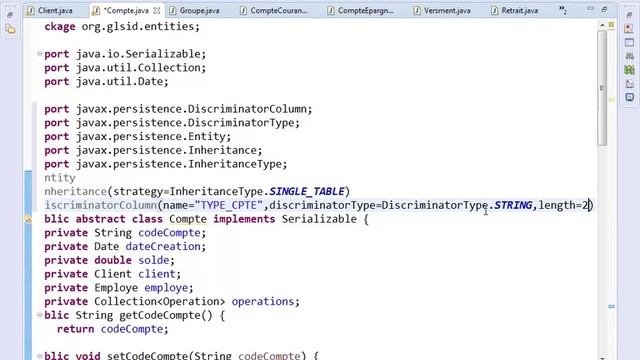
Task: Switch to the Client.java editor tab
Action: [x=51, y=11]
